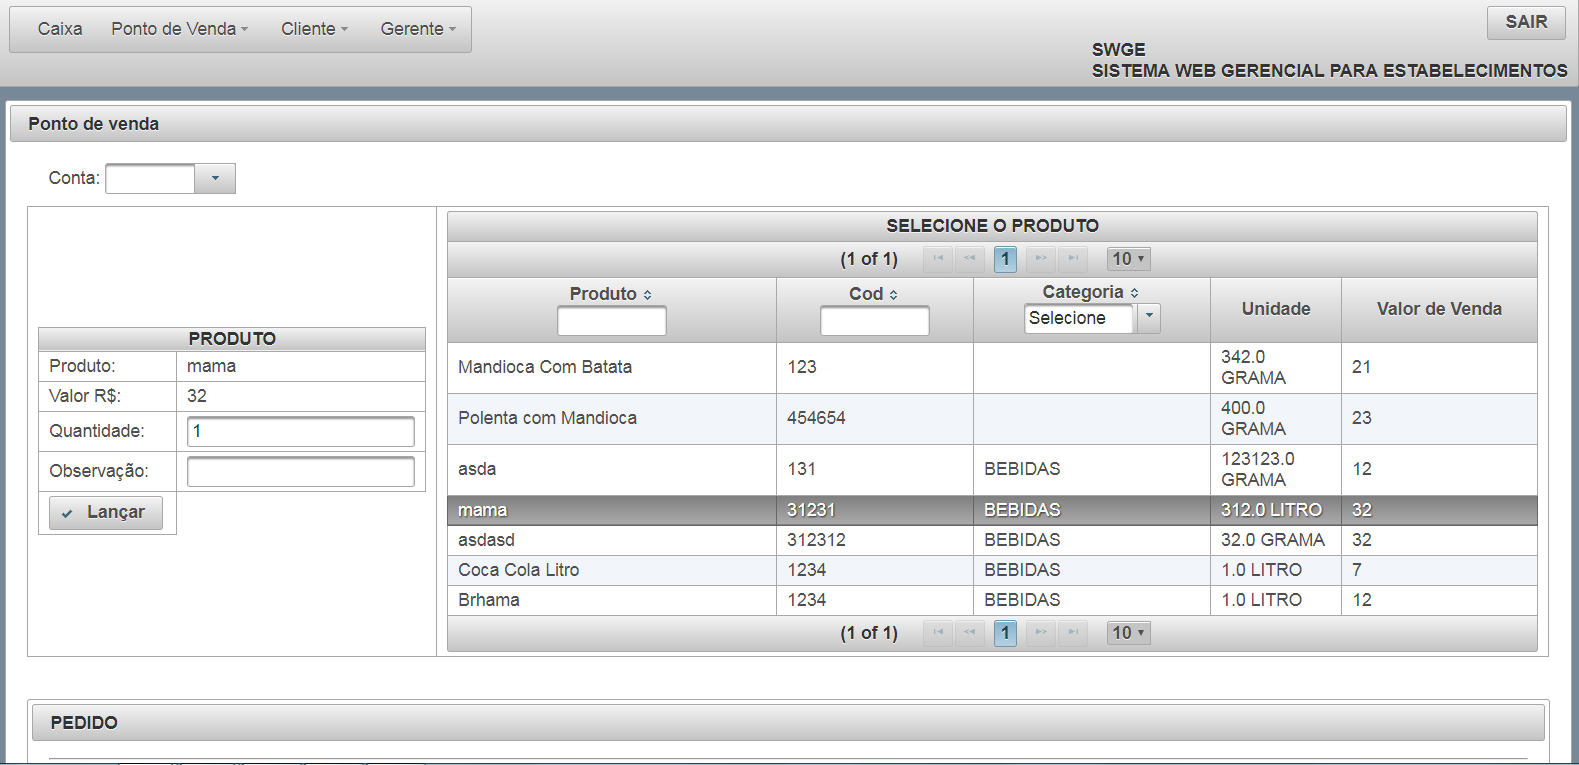Go to previous page in bottom paginator
Image resolution: width=1579 pixels, height=765 pixels.
(970, 633)
